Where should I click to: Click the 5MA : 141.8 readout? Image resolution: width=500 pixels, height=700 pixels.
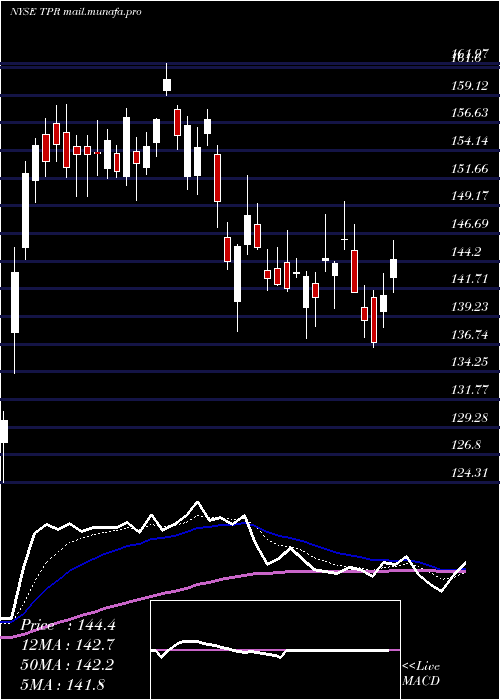point(62,684)
